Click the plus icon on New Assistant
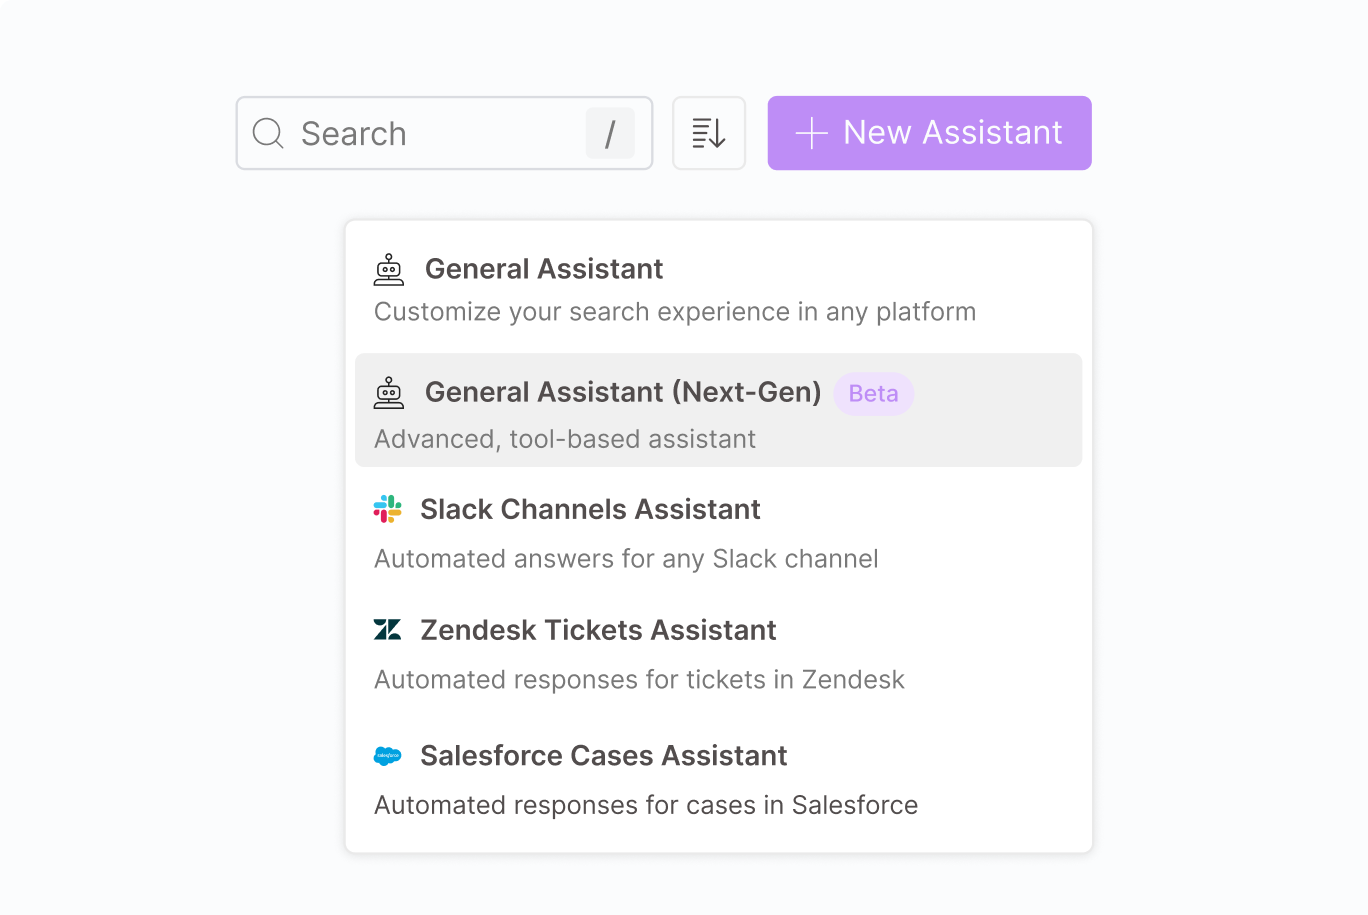Screen dimensions: 1368x915 [x=812, y=133]
